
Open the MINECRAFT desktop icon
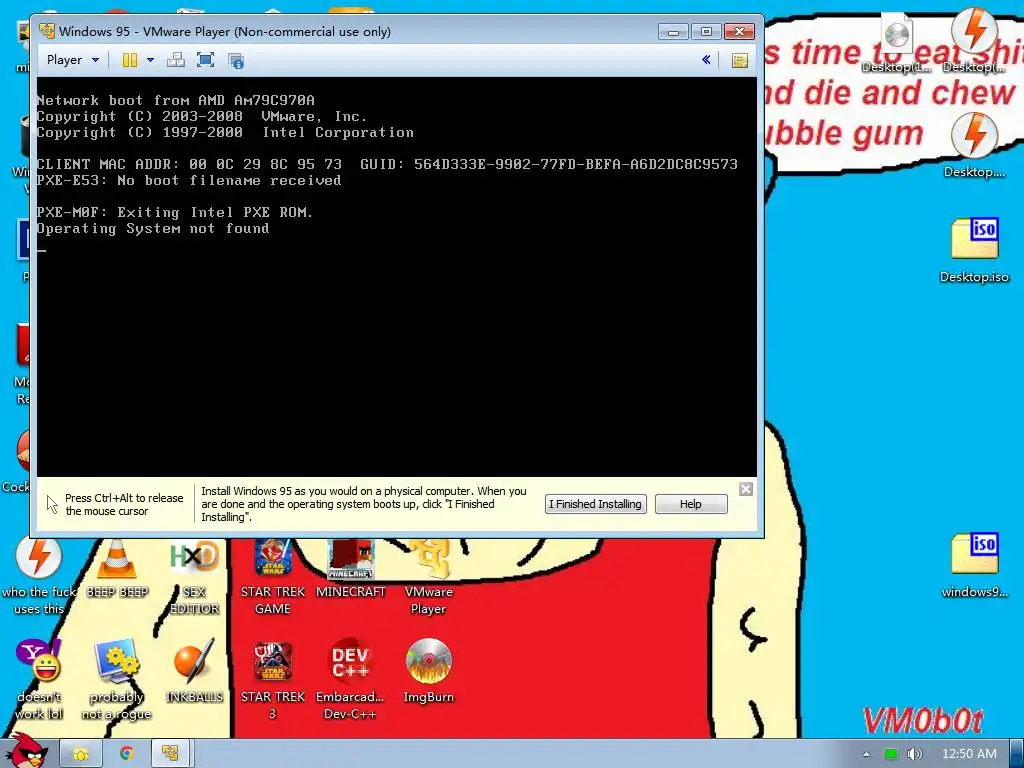(351, 568)
